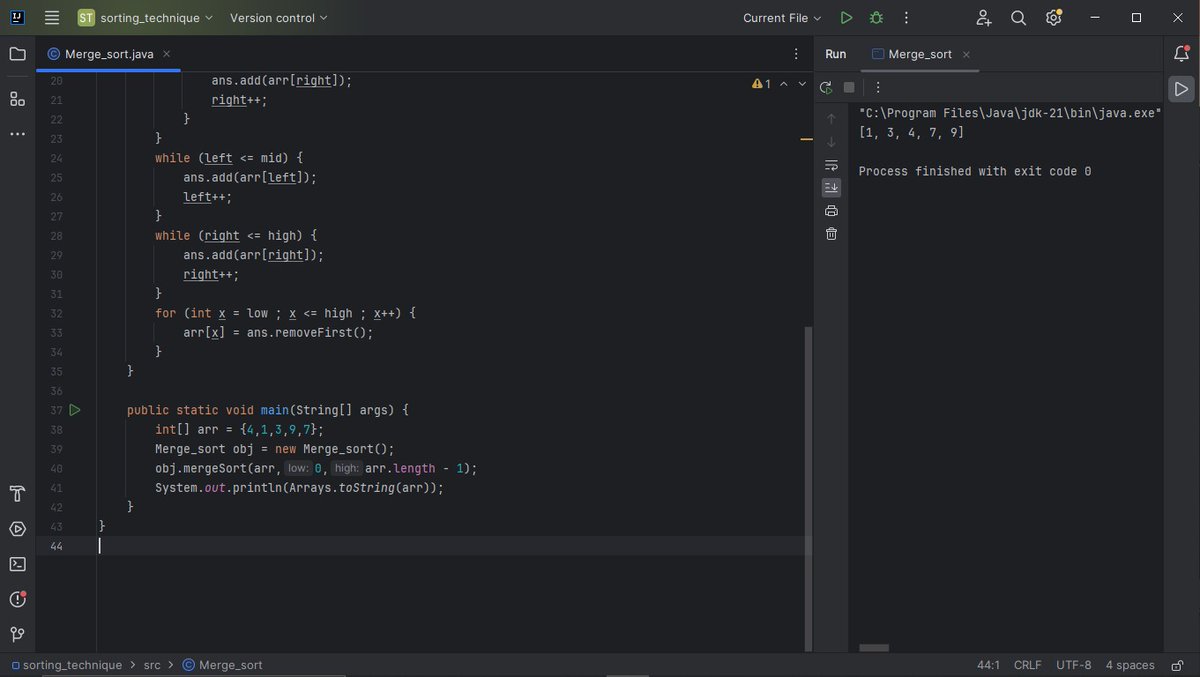Click the 44:1 caret position indicator
The image size is (1200, 677).
tap(987, 665)
